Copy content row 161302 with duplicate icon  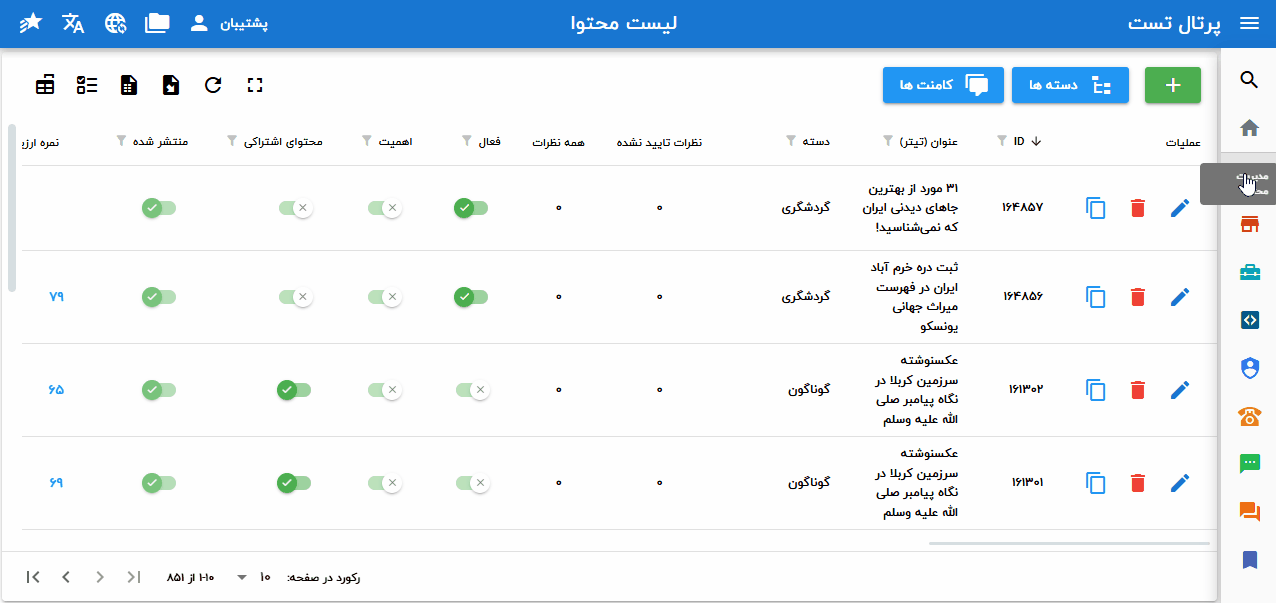pyautogui.click(x=1096, y=390)
